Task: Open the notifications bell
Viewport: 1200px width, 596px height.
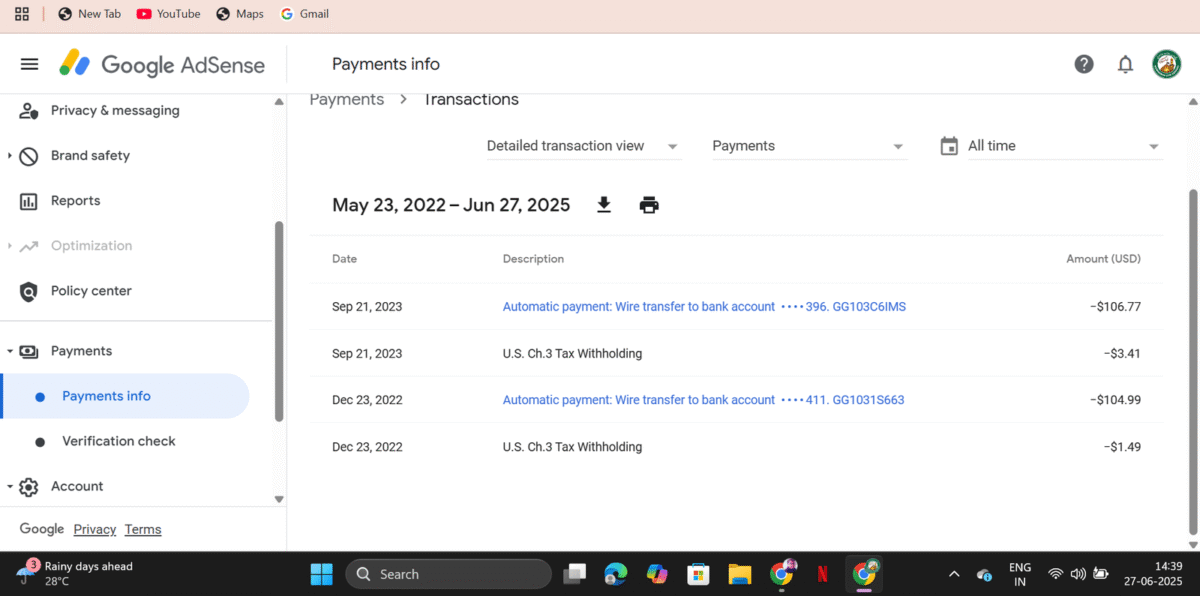Action: (1125, 64)
